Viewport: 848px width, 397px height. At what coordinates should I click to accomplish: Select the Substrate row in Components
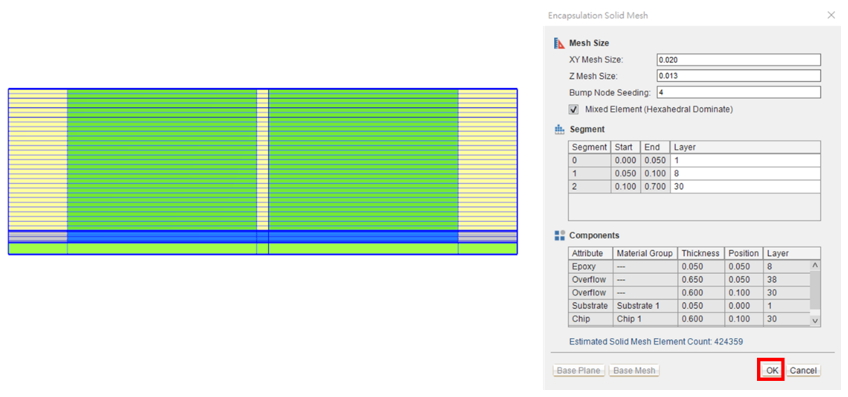689,306
